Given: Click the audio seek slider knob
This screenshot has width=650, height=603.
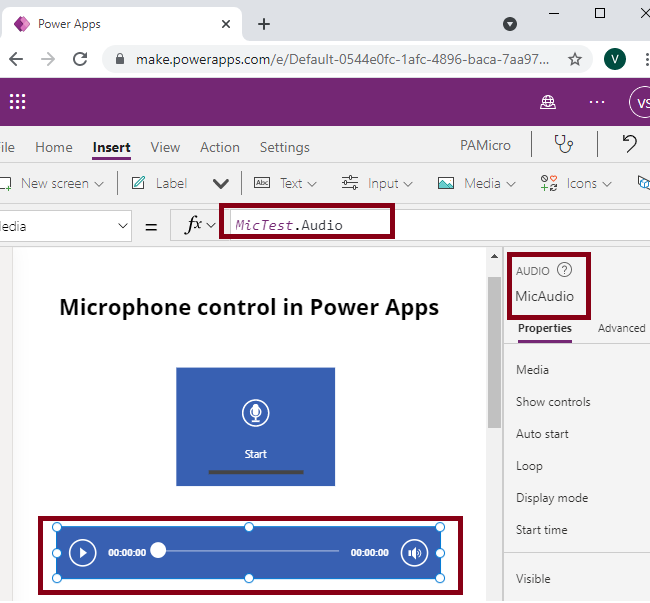Looking at the screenshot, I should [158, 550].
